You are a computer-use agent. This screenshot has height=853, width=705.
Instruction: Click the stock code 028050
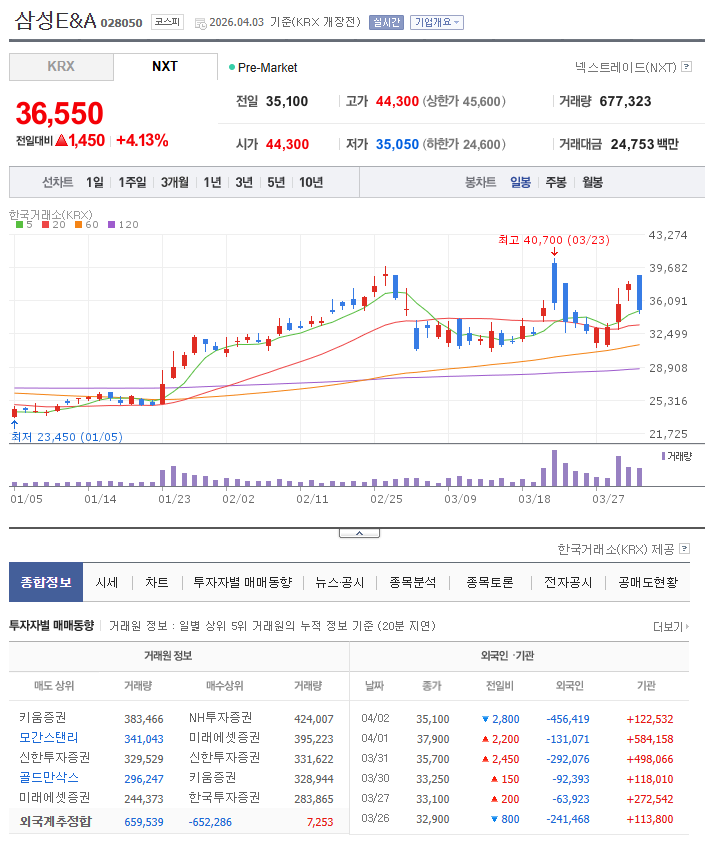(121, 23)
